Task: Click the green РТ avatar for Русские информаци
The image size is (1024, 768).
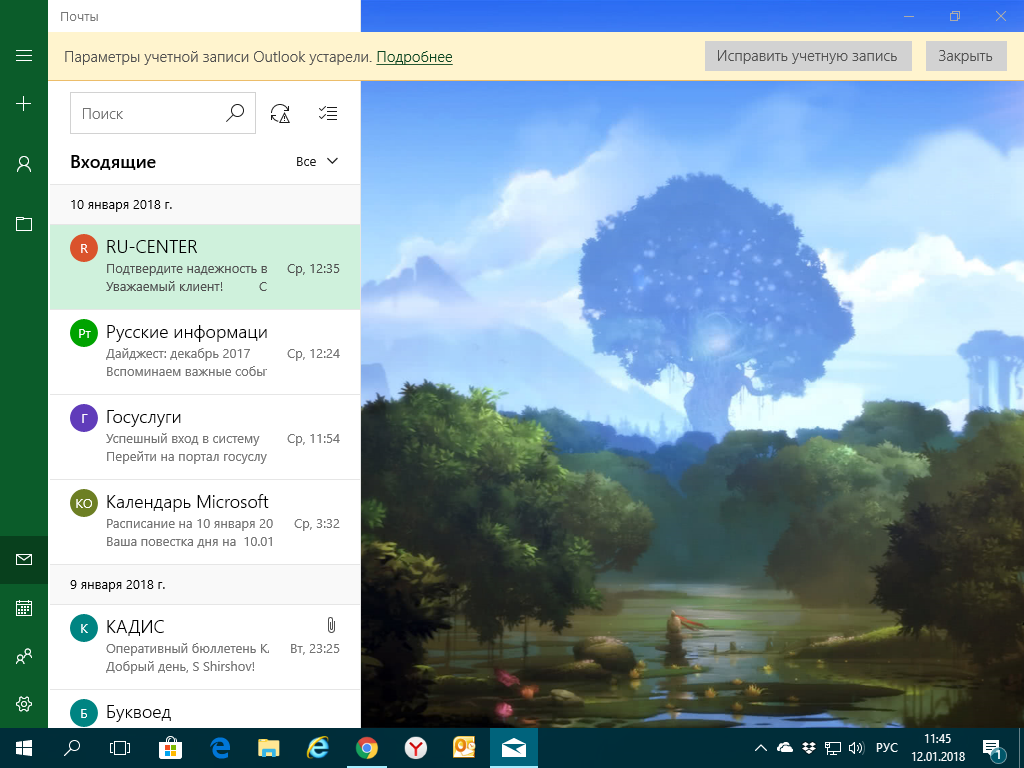Action: click(x=84, y=333)
